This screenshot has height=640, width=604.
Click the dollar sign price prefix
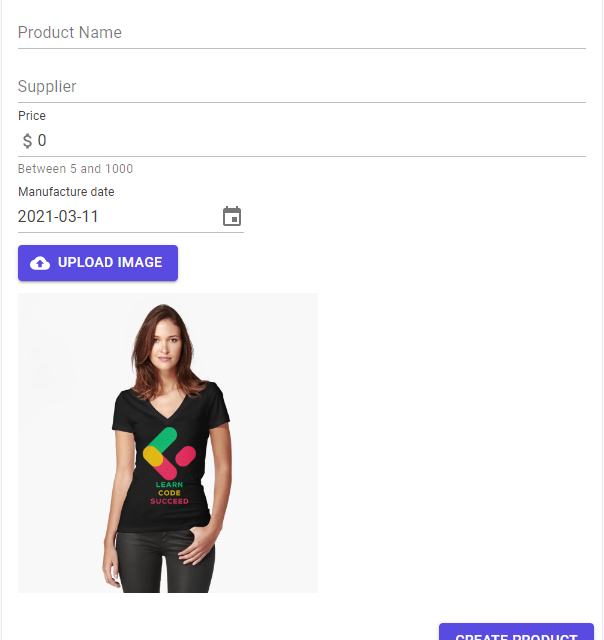tap(27, 141)
